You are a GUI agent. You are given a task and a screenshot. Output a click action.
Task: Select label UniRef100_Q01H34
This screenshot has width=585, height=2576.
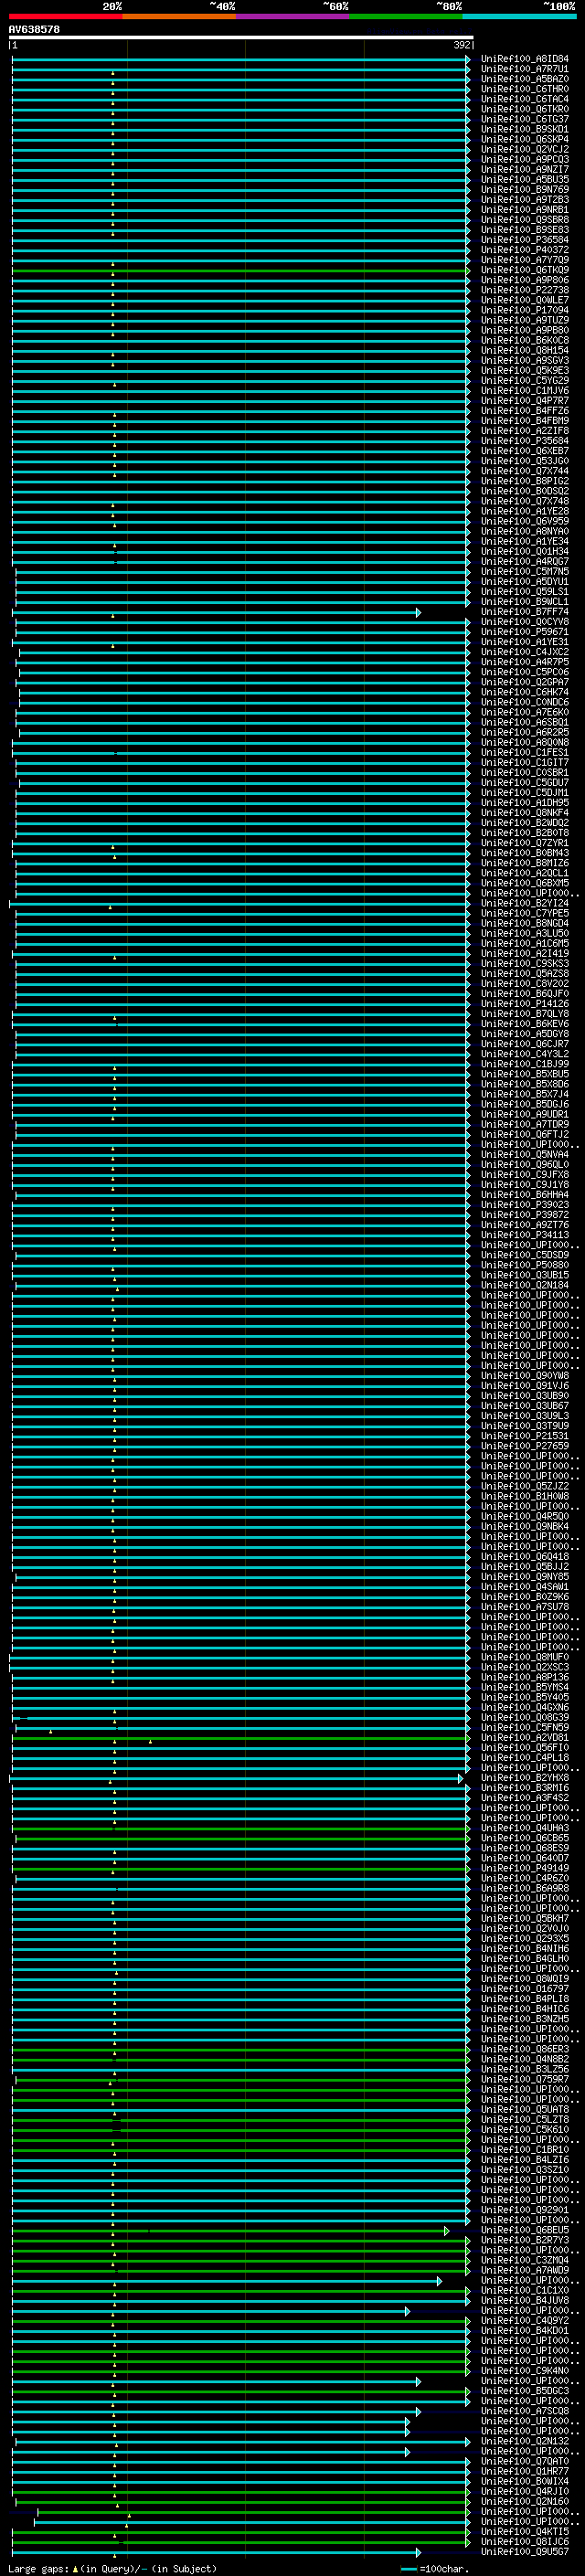(x=524, y=551)
